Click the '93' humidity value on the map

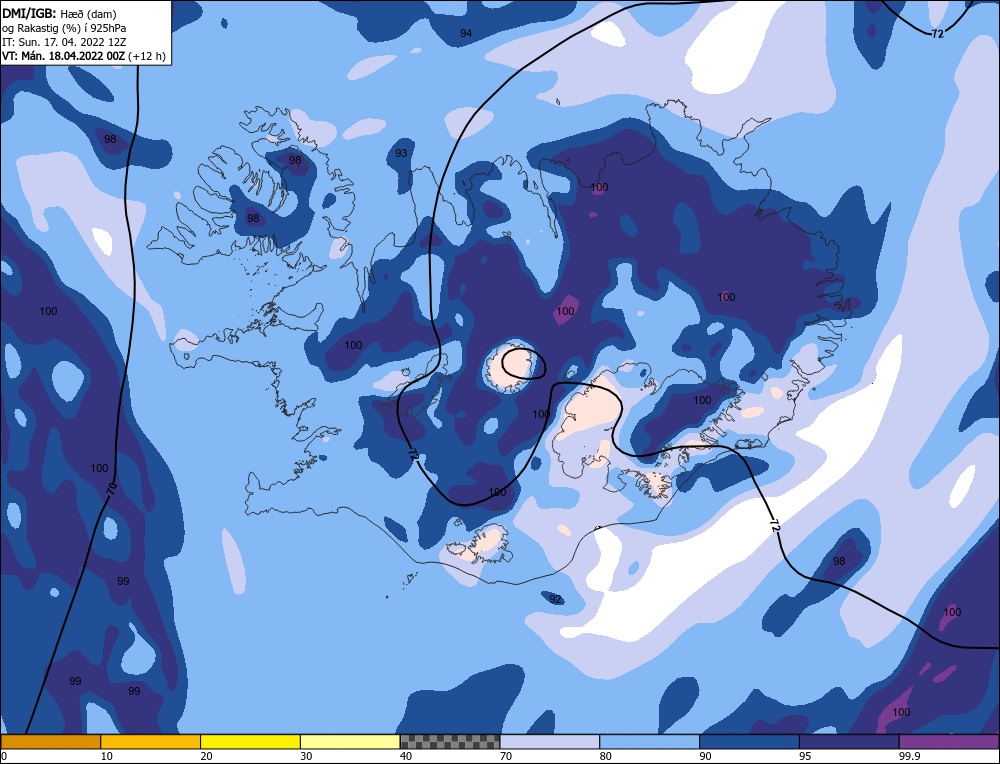point(401,153)
